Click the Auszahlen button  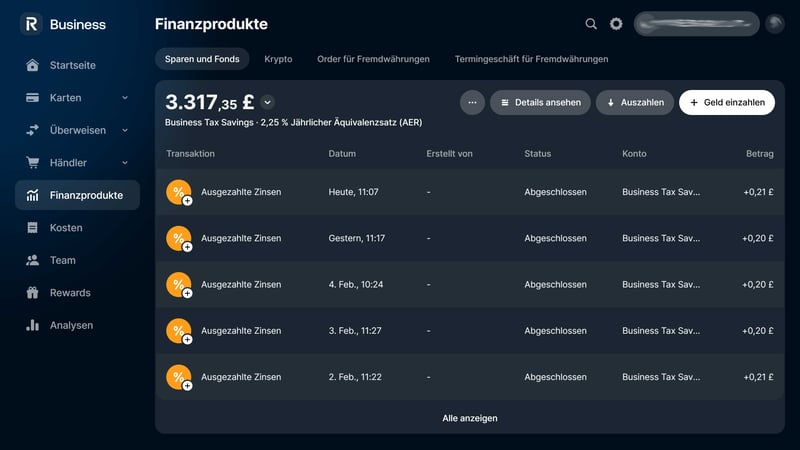[634, 102]
